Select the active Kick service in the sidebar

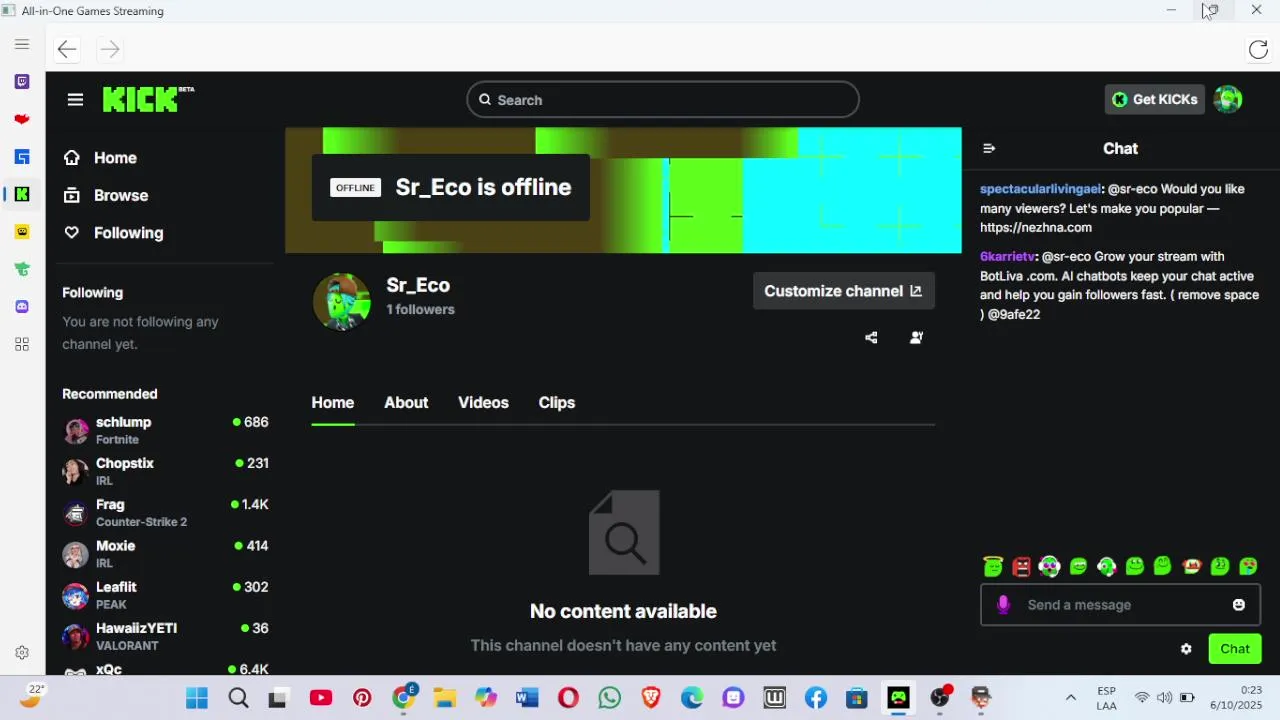(x=22, y=194)
